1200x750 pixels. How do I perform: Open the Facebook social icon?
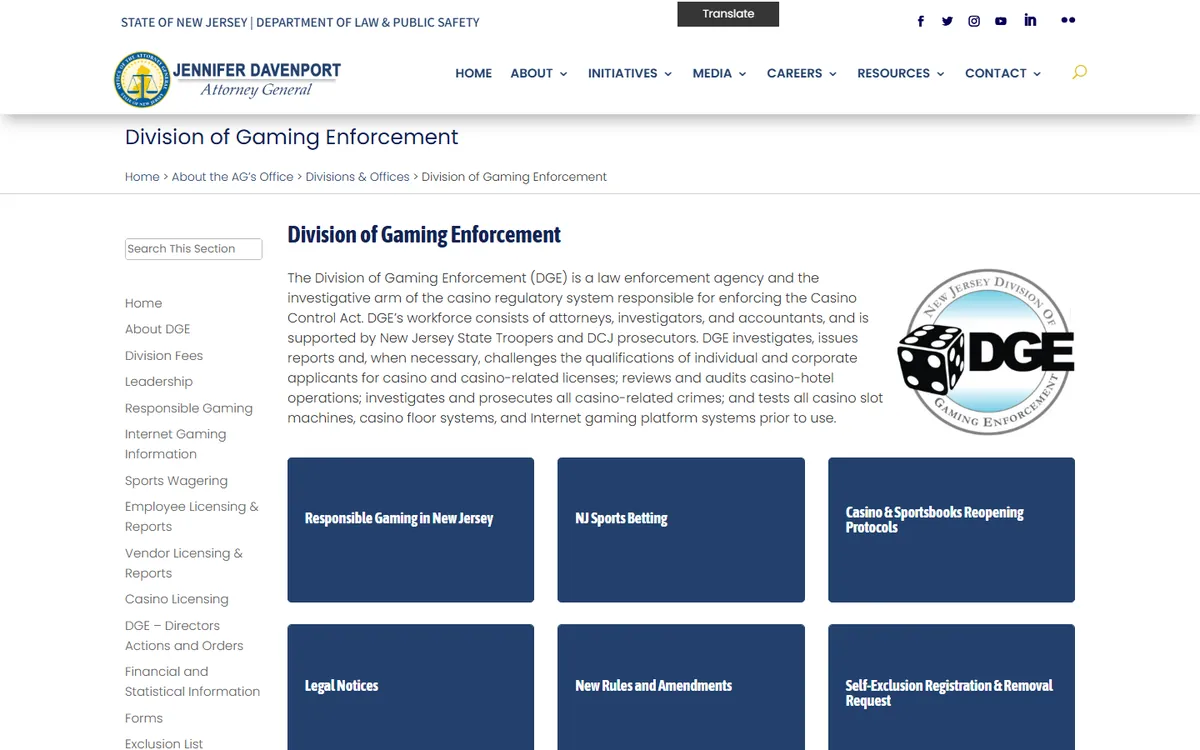(921, 21)
